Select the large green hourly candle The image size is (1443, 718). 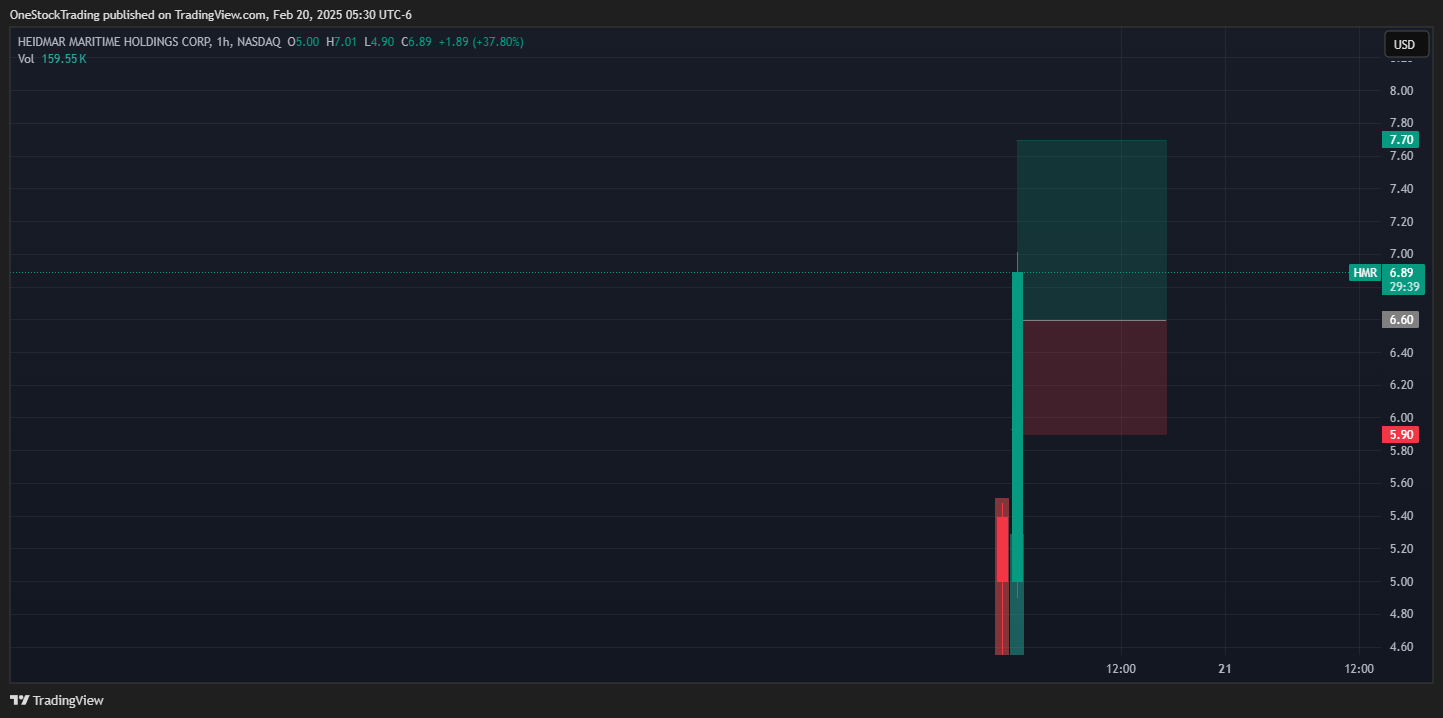coord(1017,426)
